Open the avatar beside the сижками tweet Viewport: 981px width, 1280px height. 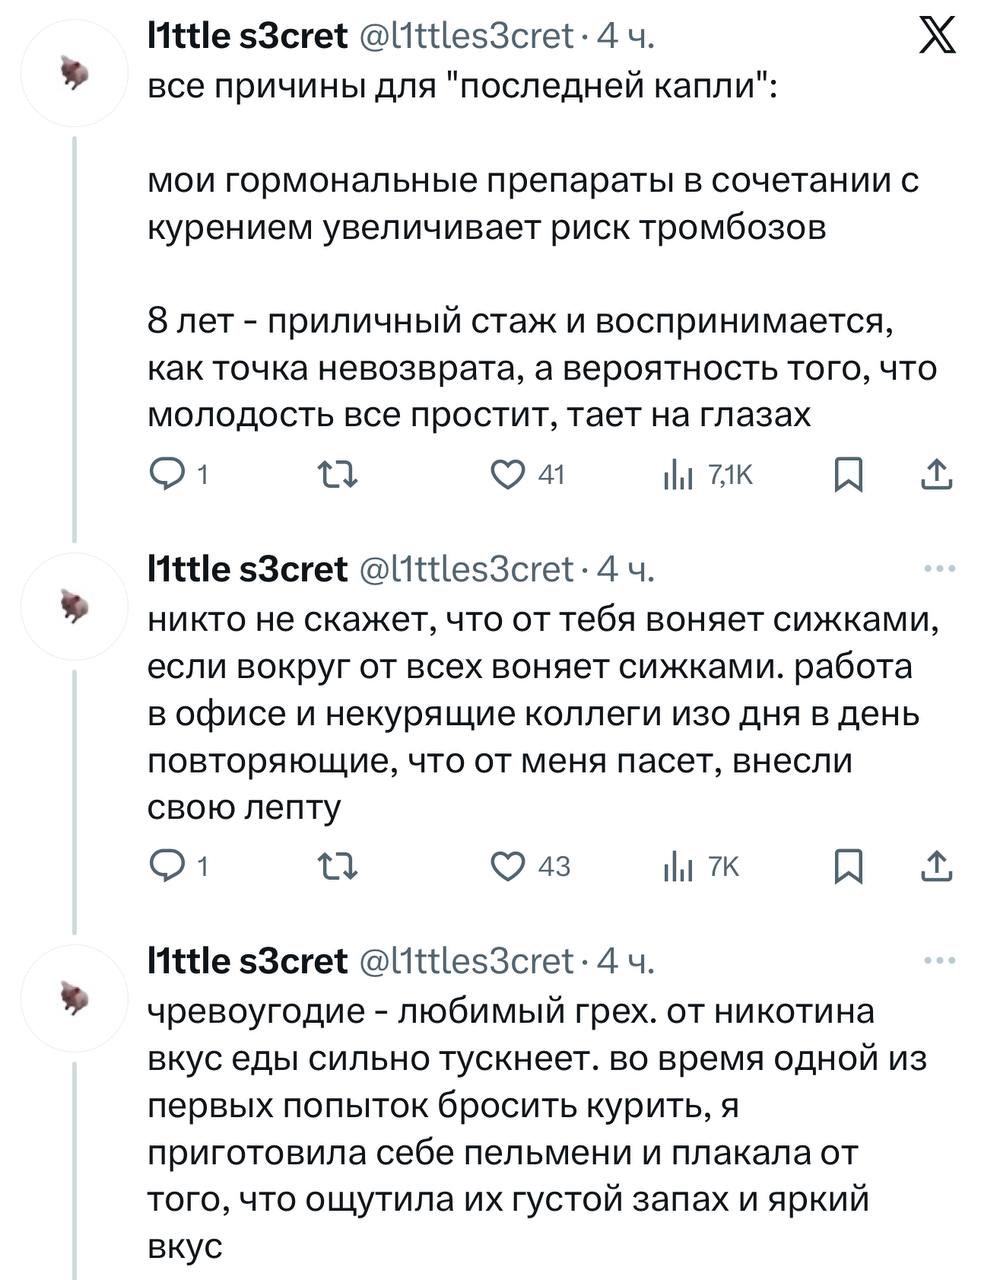coord(73,607)
